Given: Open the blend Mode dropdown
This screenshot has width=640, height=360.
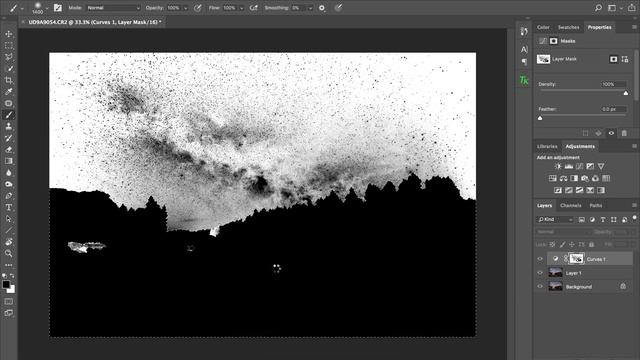Looking at the screenshot, I should tap(113, 8).
